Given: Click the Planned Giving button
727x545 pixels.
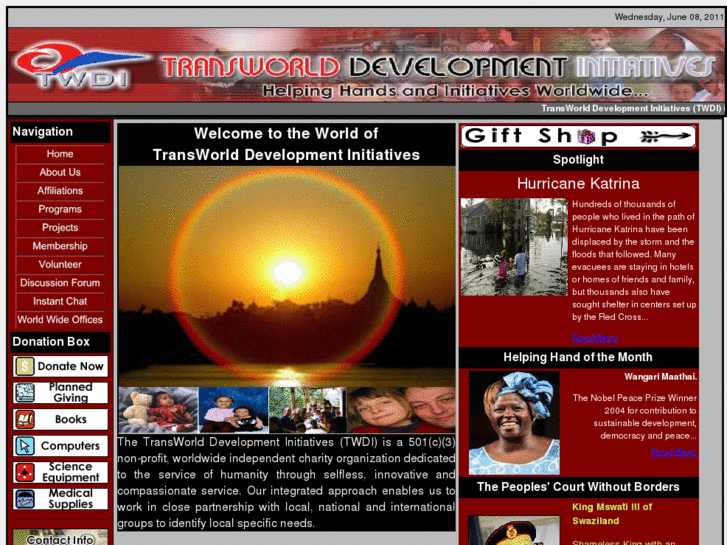Looking at the screenshot, I should (x=60, y=392).
